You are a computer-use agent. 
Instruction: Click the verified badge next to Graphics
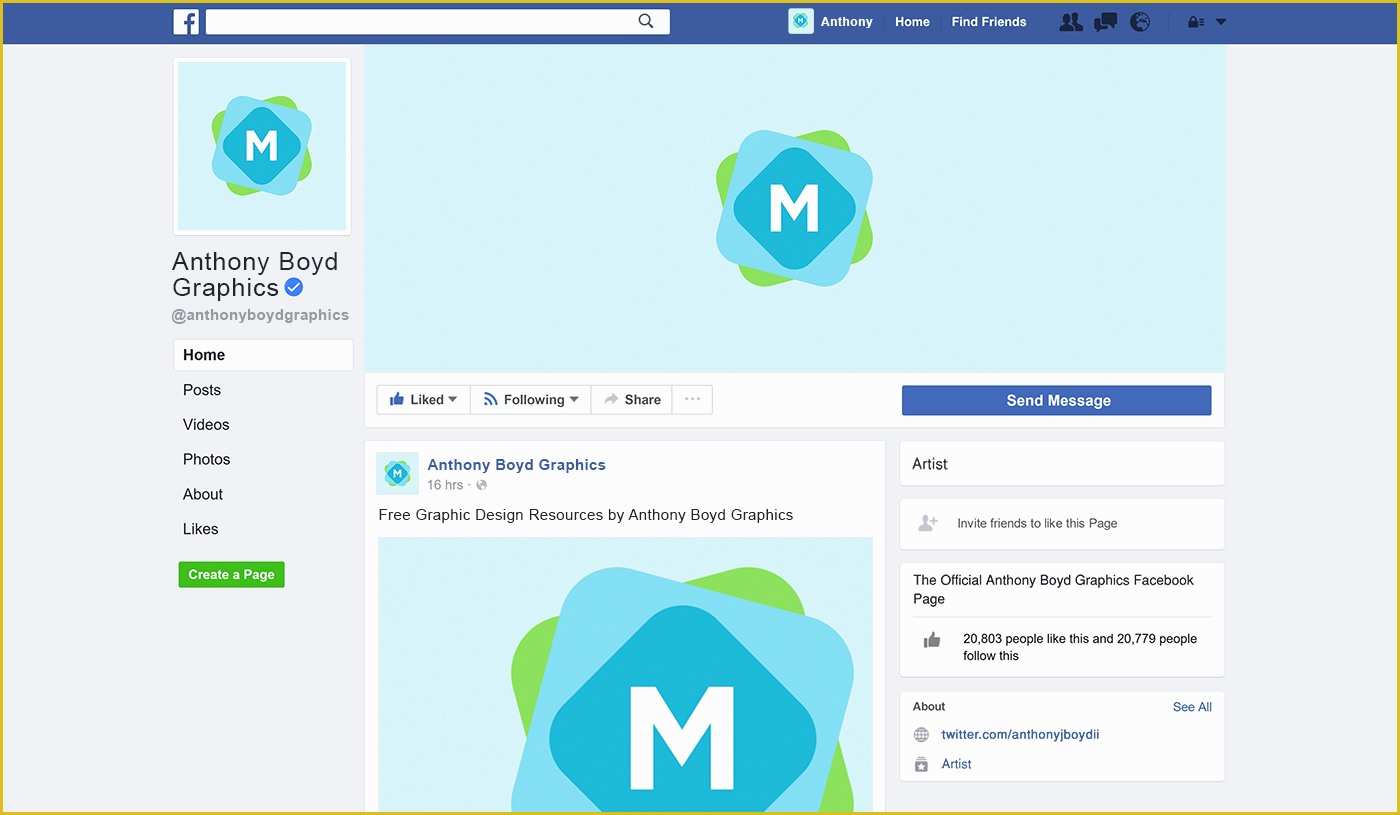point(294,288)
